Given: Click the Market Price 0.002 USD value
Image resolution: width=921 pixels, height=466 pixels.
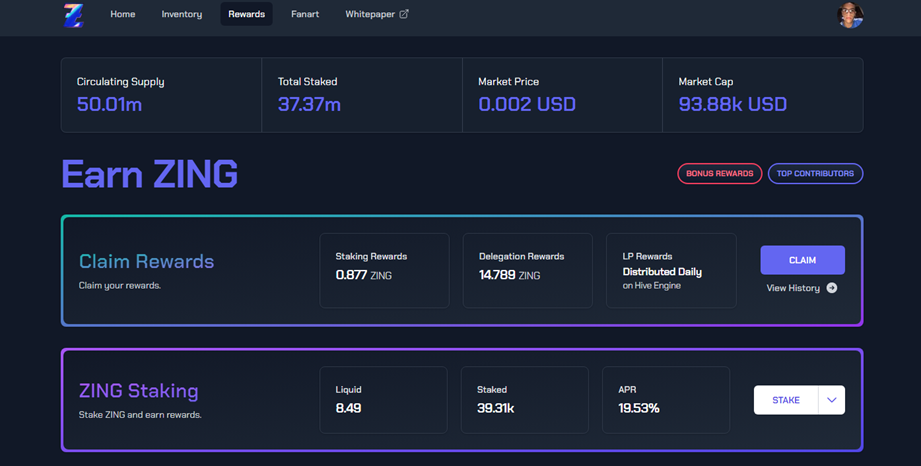Looking at the screenshot, I should tap(527, 104).
